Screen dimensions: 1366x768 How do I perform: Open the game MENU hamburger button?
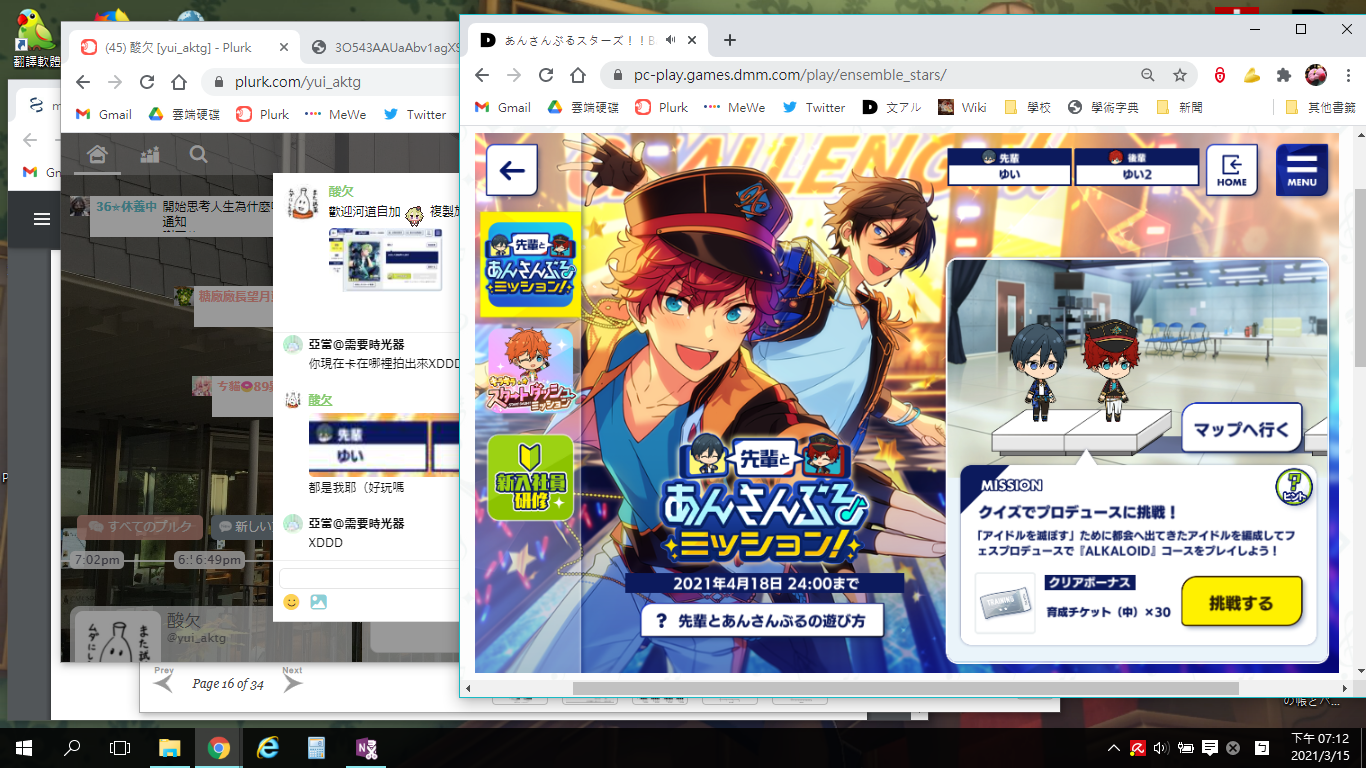[1302, 170]
